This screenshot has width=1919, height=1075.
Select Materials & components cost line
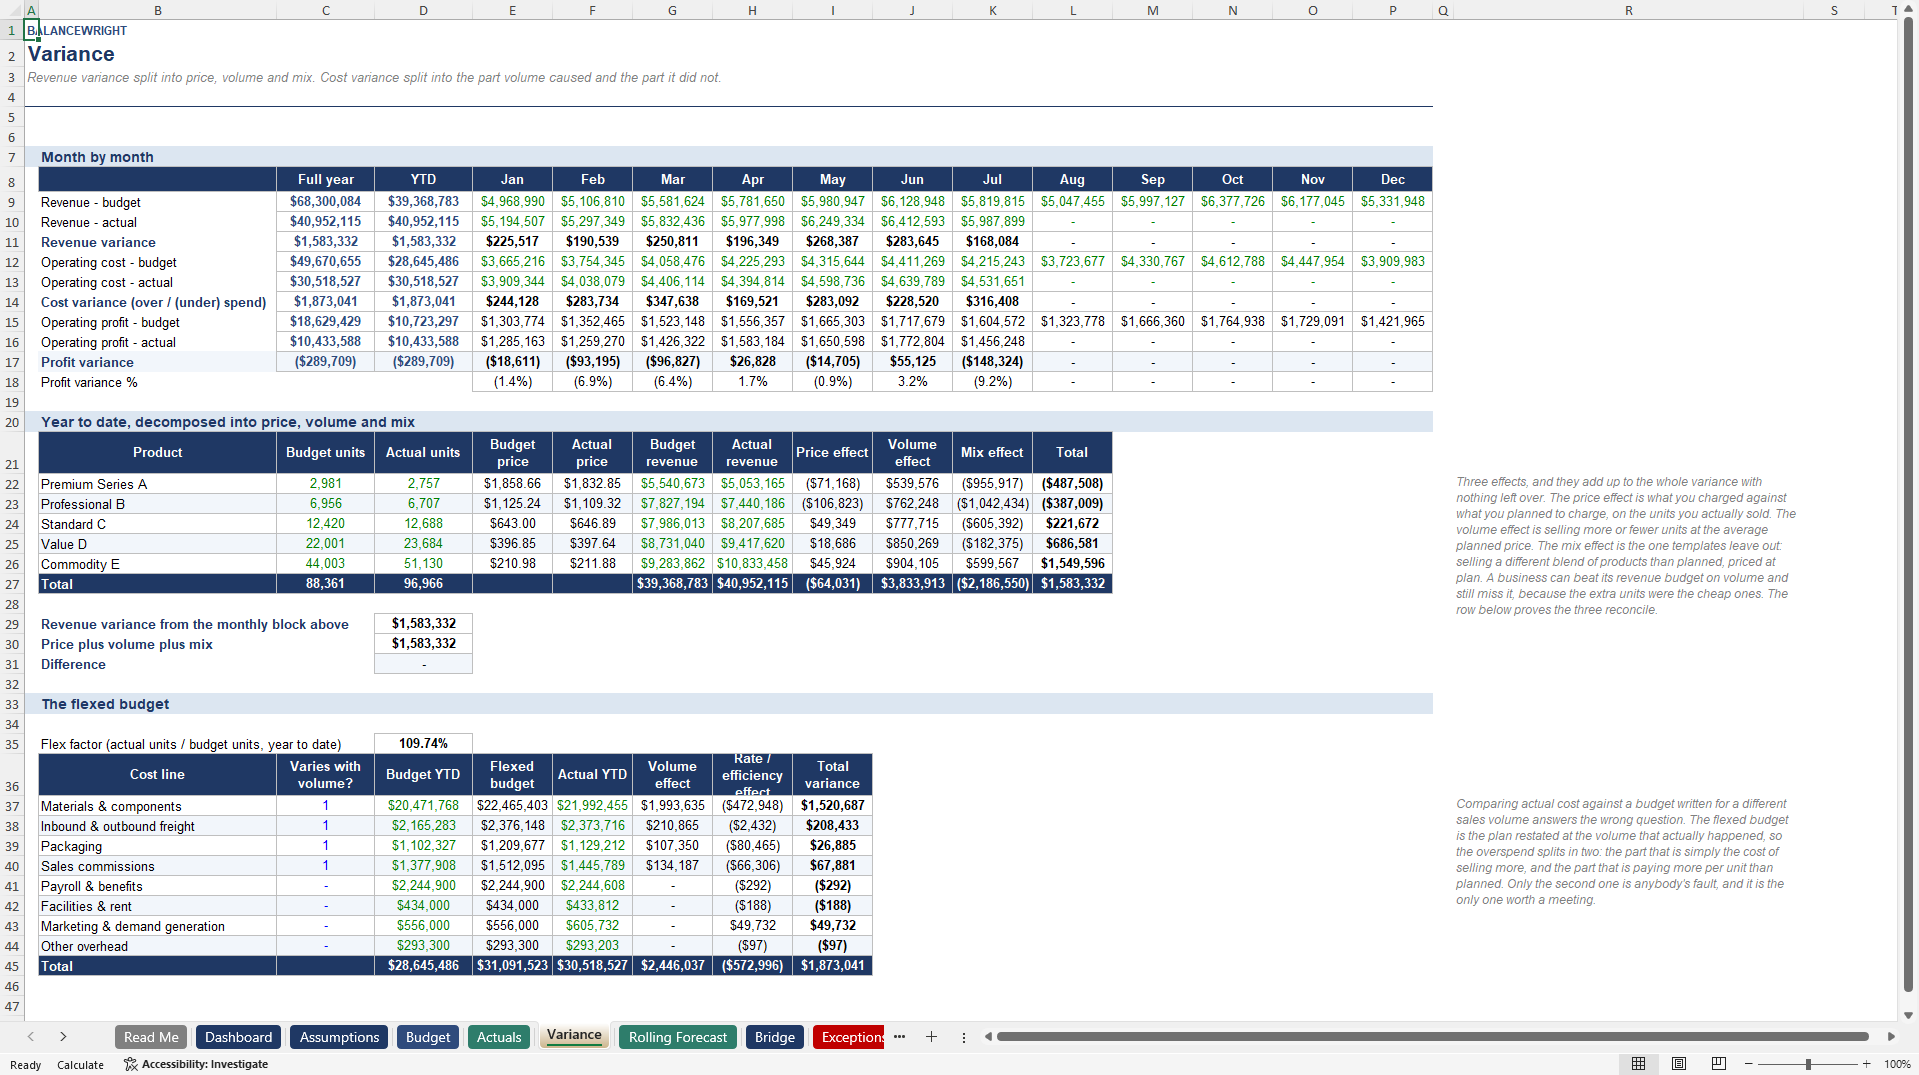tap(158, 806)
